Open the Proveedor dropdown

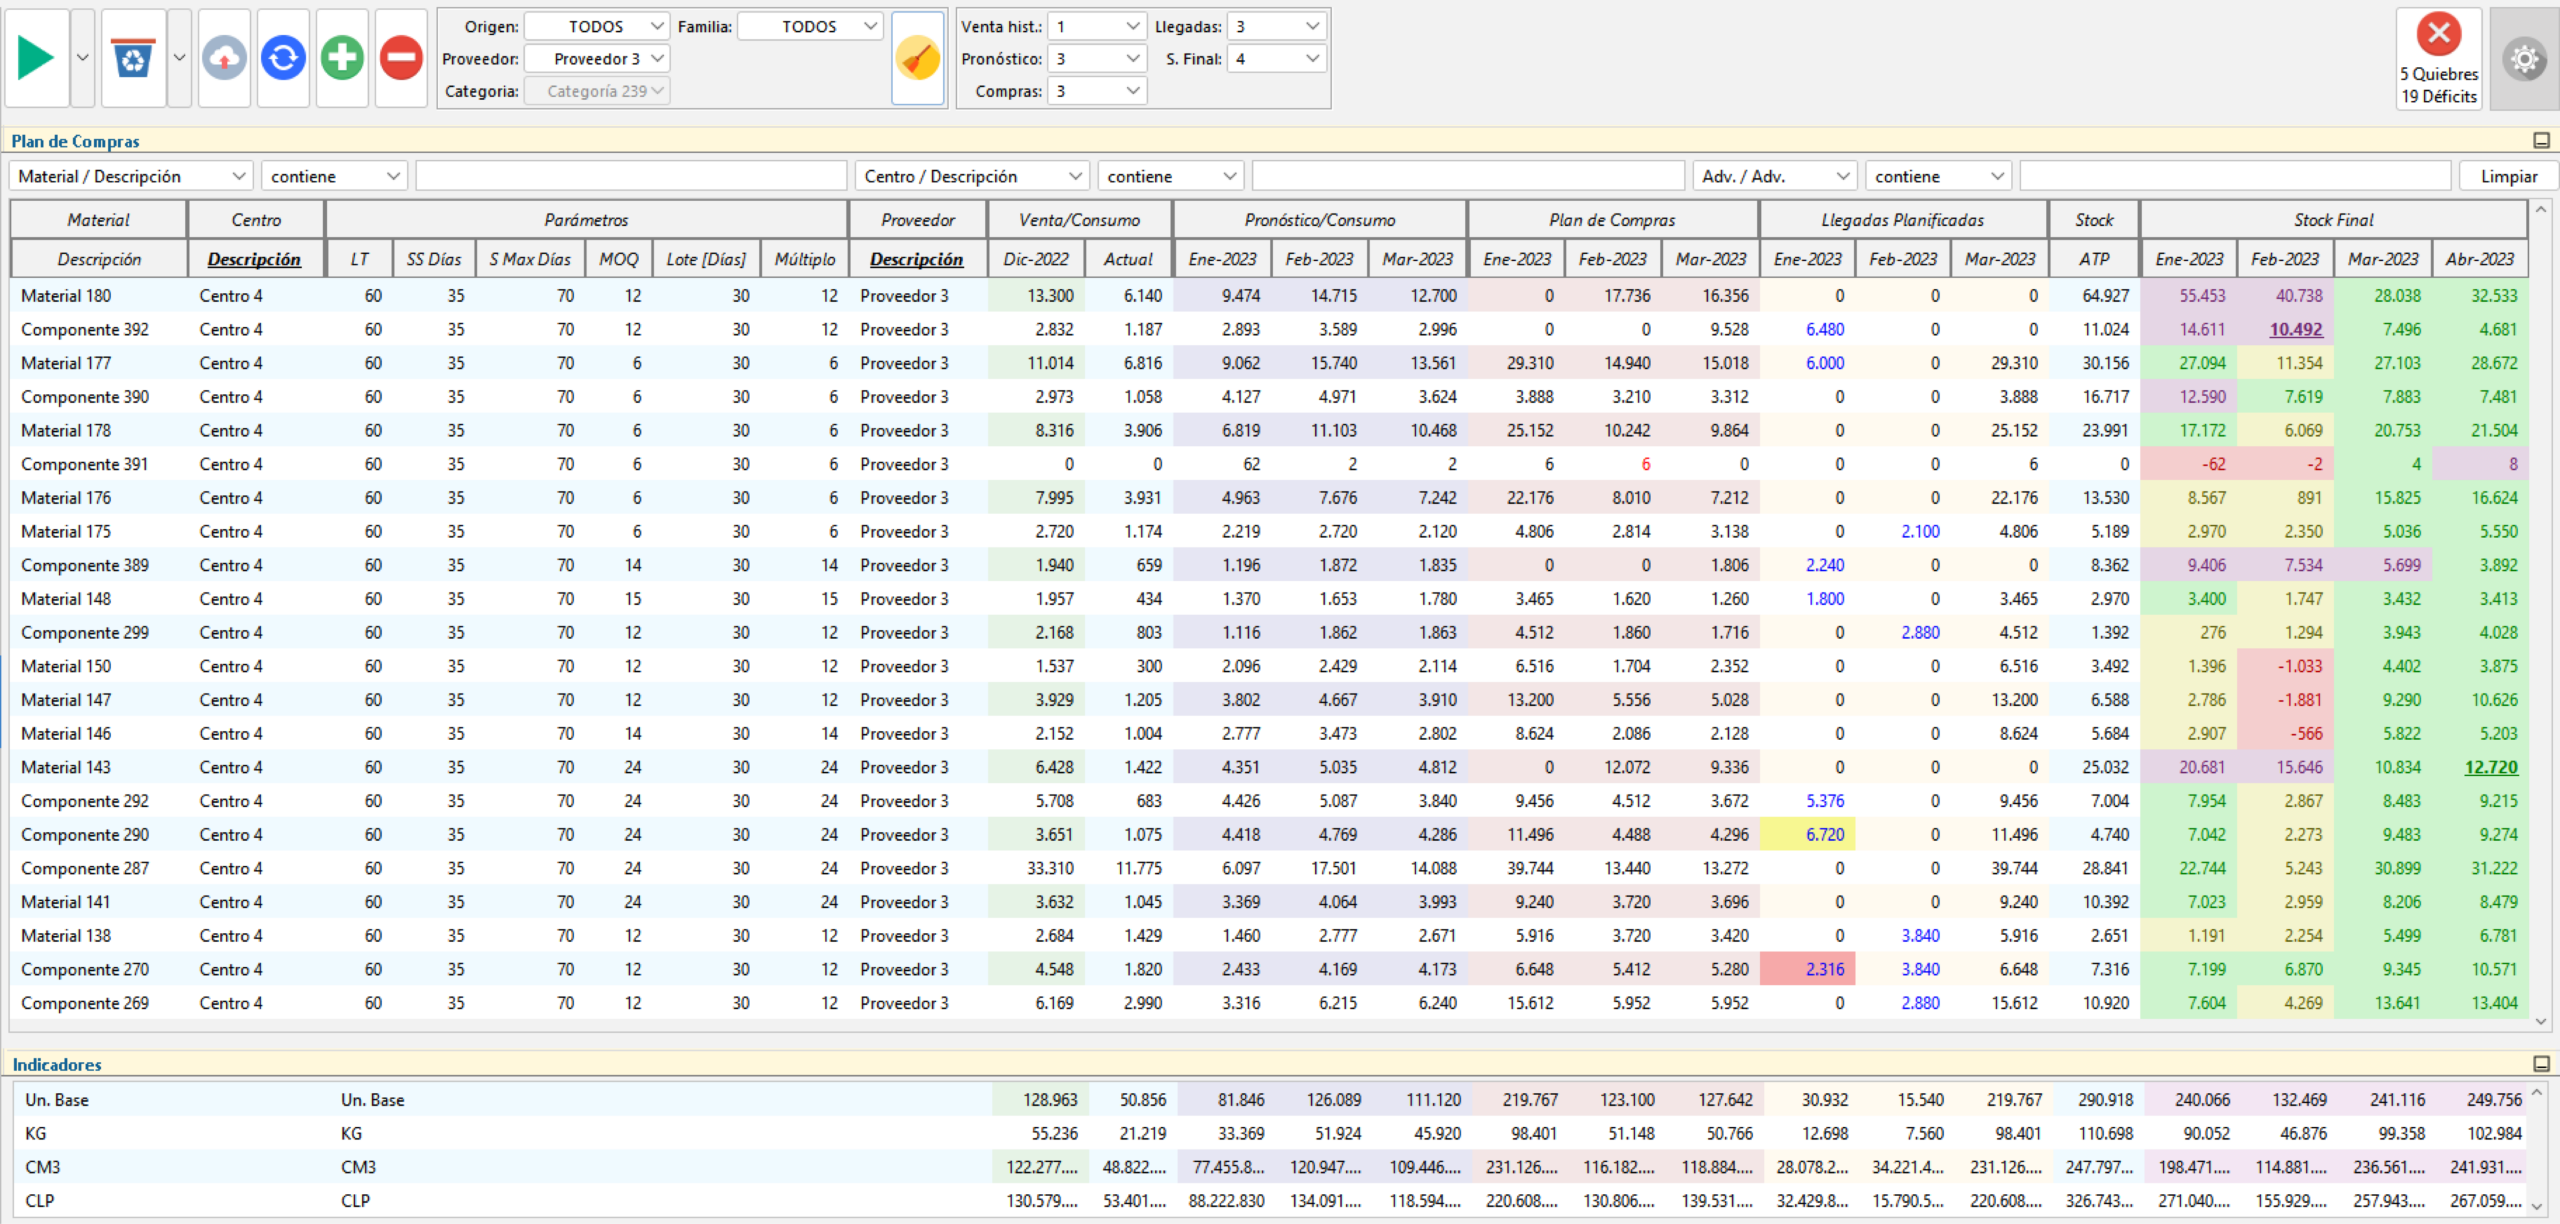click(597, 59)
